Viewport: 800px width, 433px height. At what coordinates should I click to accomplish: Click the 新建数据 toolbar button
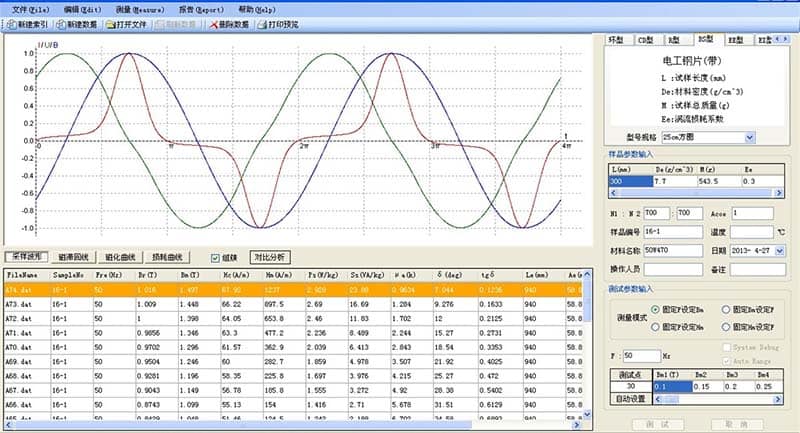77,24
